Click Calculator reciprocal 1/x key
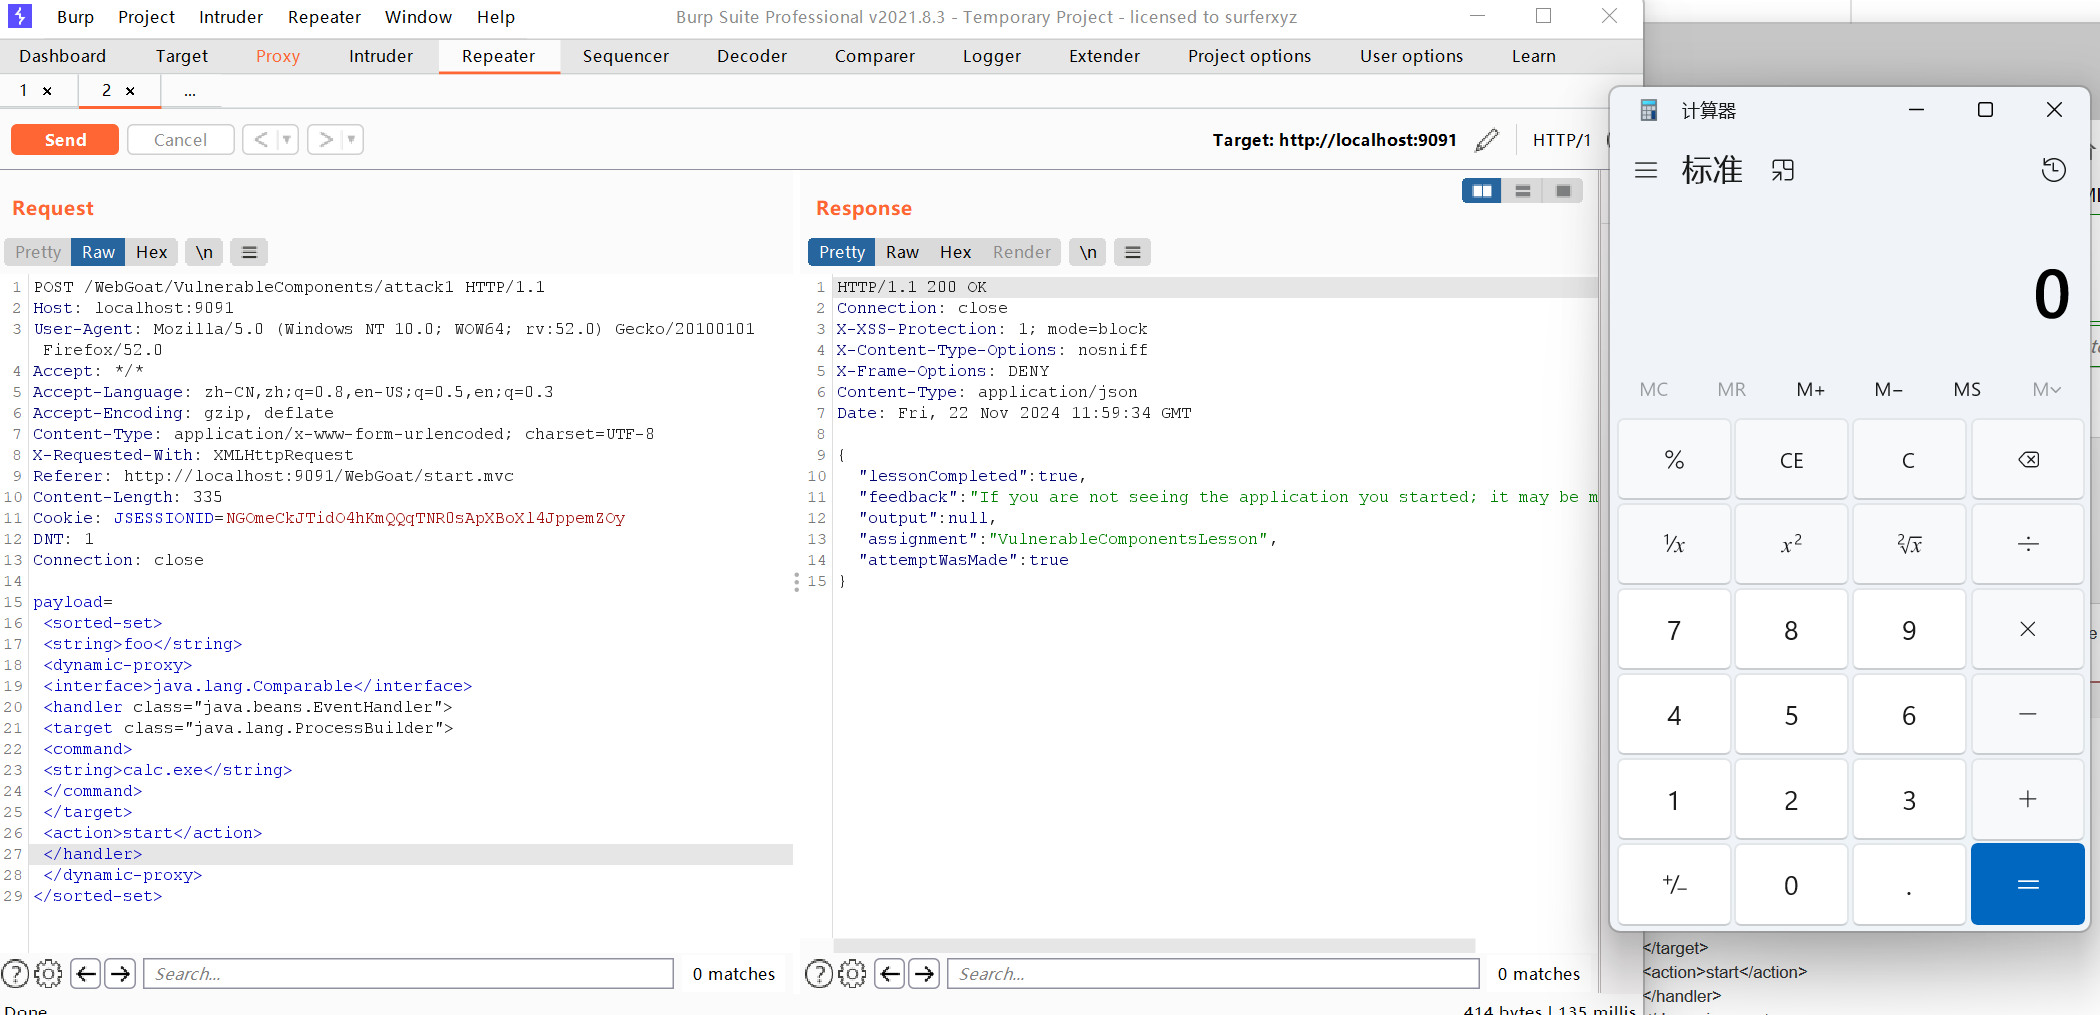Screen dimensions: 2100x1015 tap(1674, 544)
